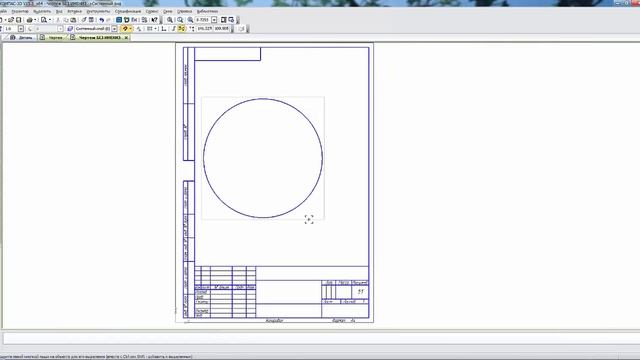The image size is (640, 360).
Task: Expand the Print icon dropdown arrow
Action: click(36, 20)
